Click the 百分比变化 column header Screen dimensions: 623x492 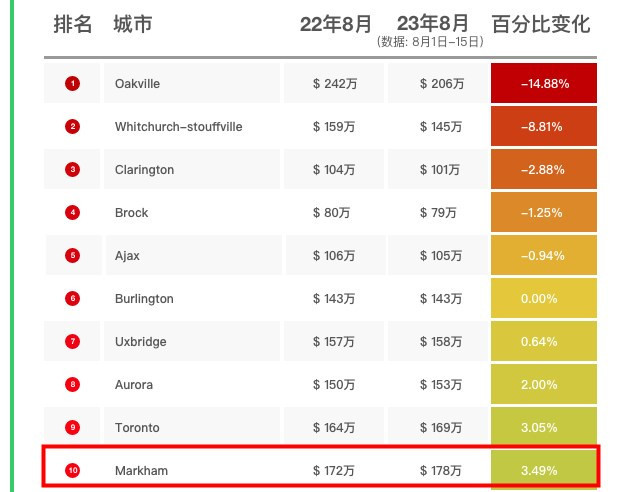[x=541, y=25]
